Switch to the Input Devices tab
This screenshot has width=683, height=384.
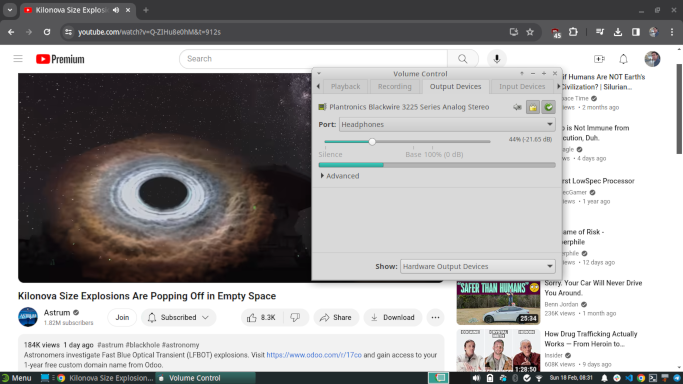click(x=522, y=87)
